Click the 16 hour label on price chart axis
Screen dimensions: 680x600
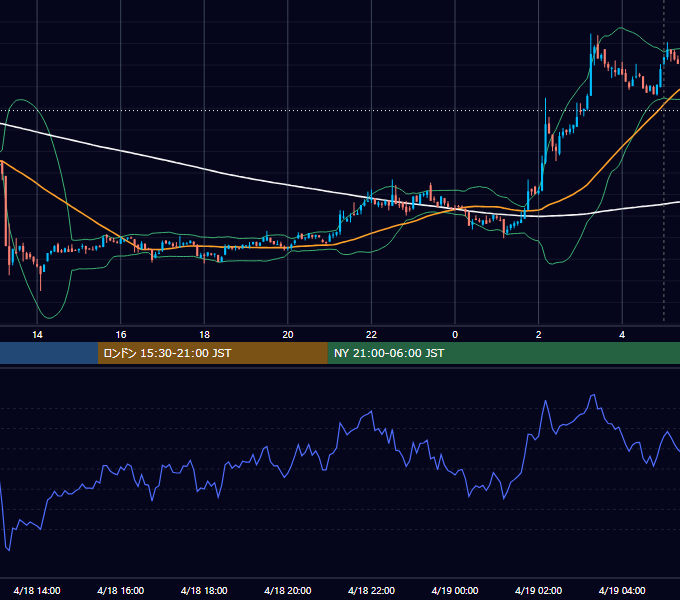click(121, 335)
